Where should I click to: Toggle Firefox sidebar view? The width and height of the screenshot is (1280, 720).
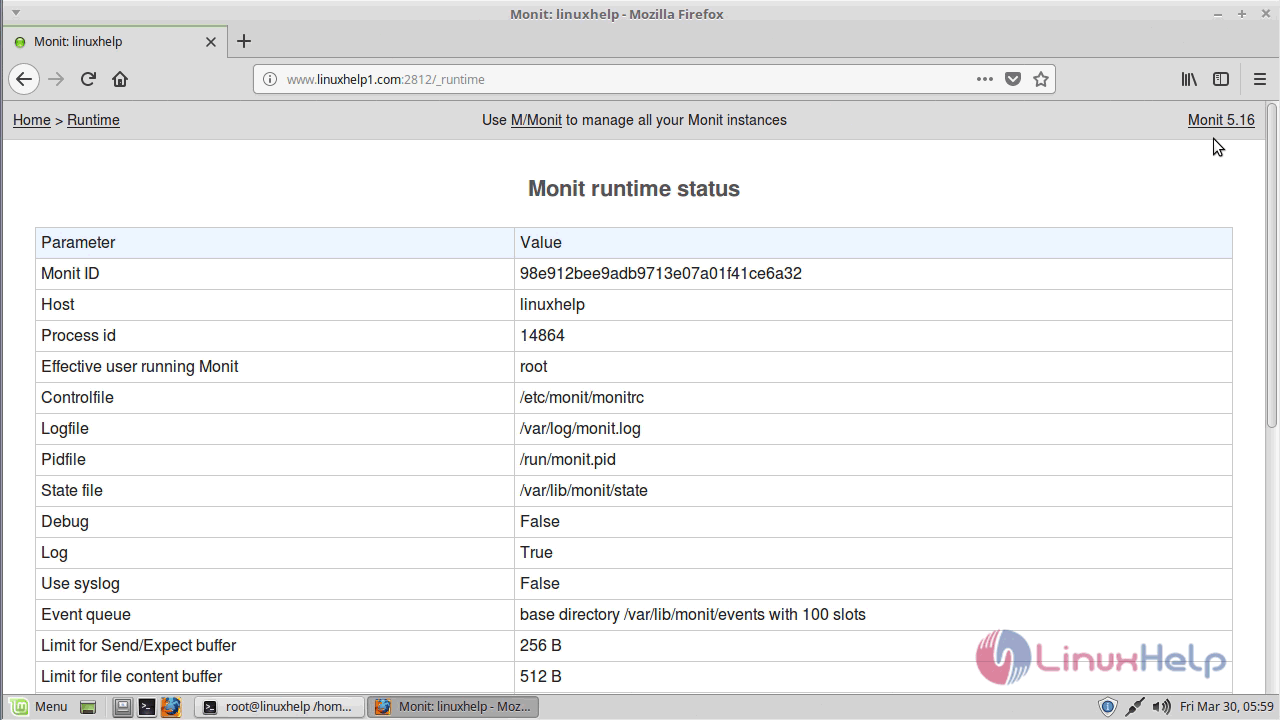click(1221, 79)
